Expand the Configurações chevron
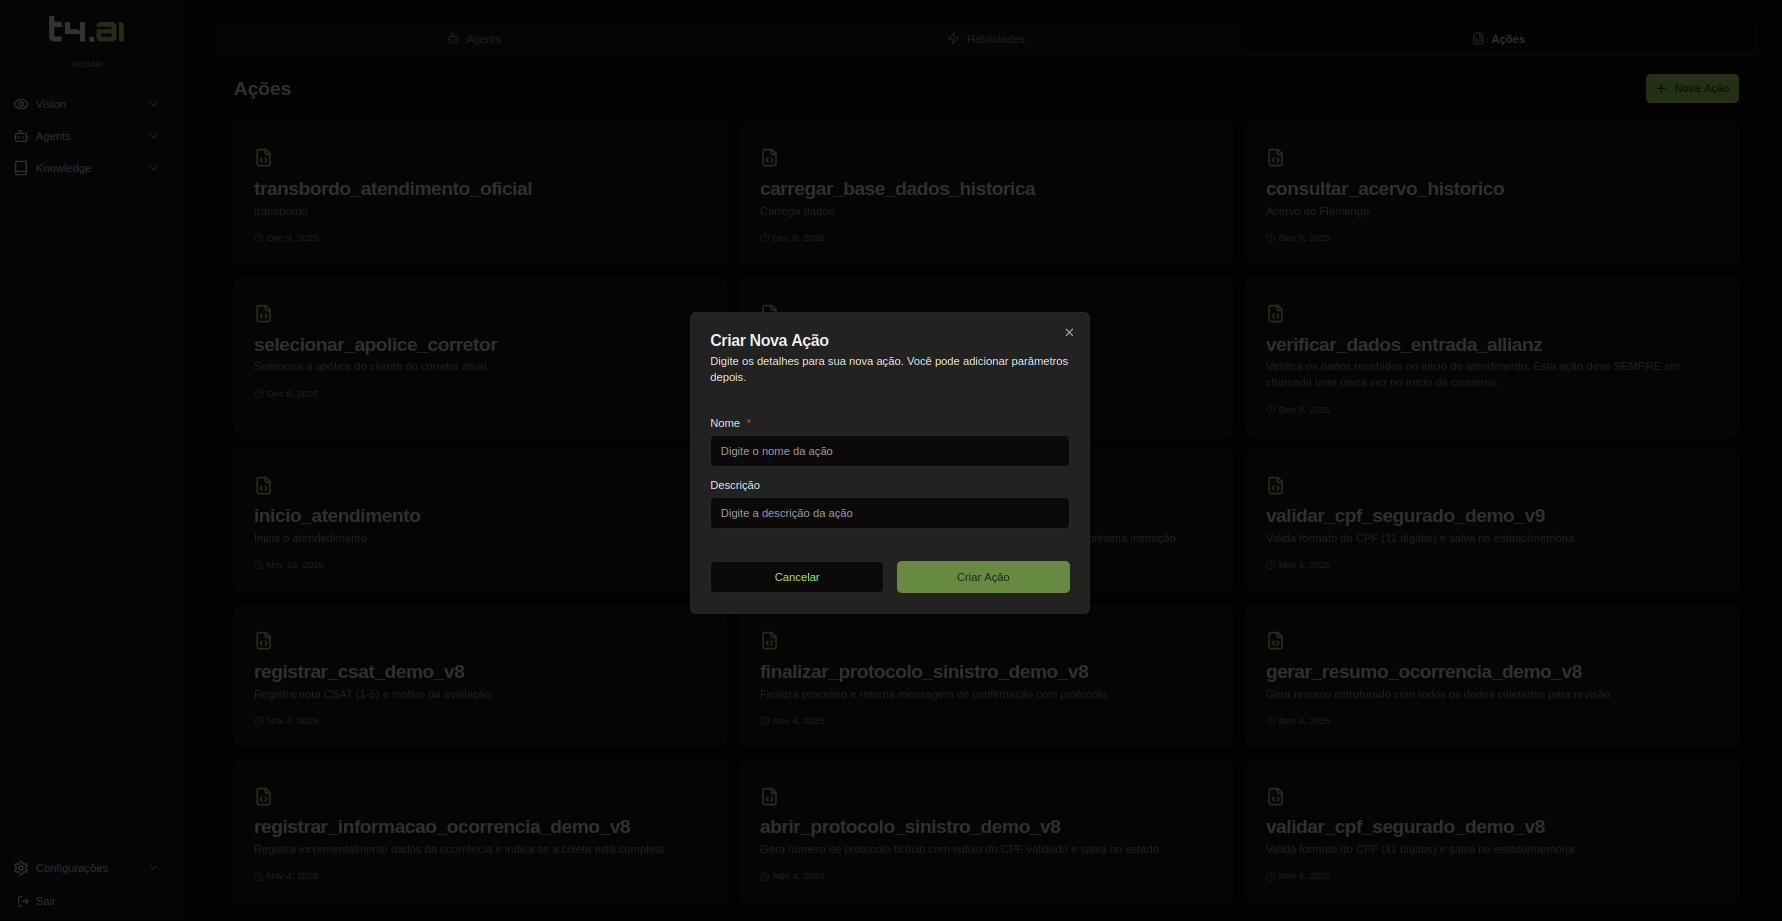1782x921 pixels. (153, 868)
